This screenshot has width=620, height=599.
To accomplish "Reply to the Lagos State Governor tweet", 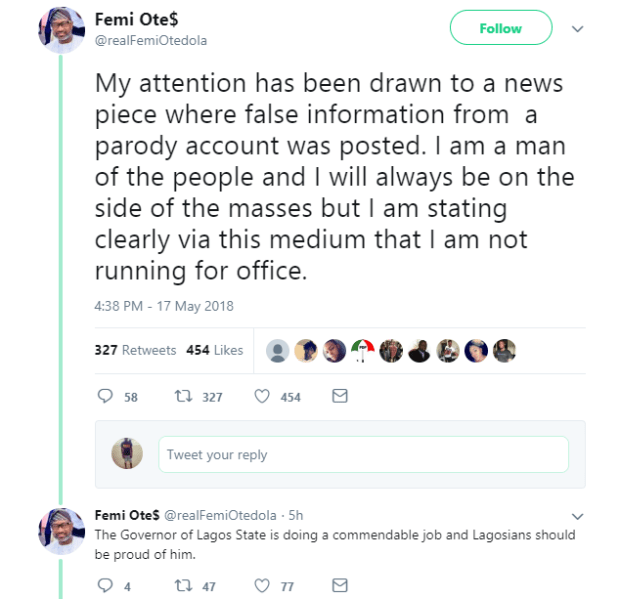I will (105, 585).
